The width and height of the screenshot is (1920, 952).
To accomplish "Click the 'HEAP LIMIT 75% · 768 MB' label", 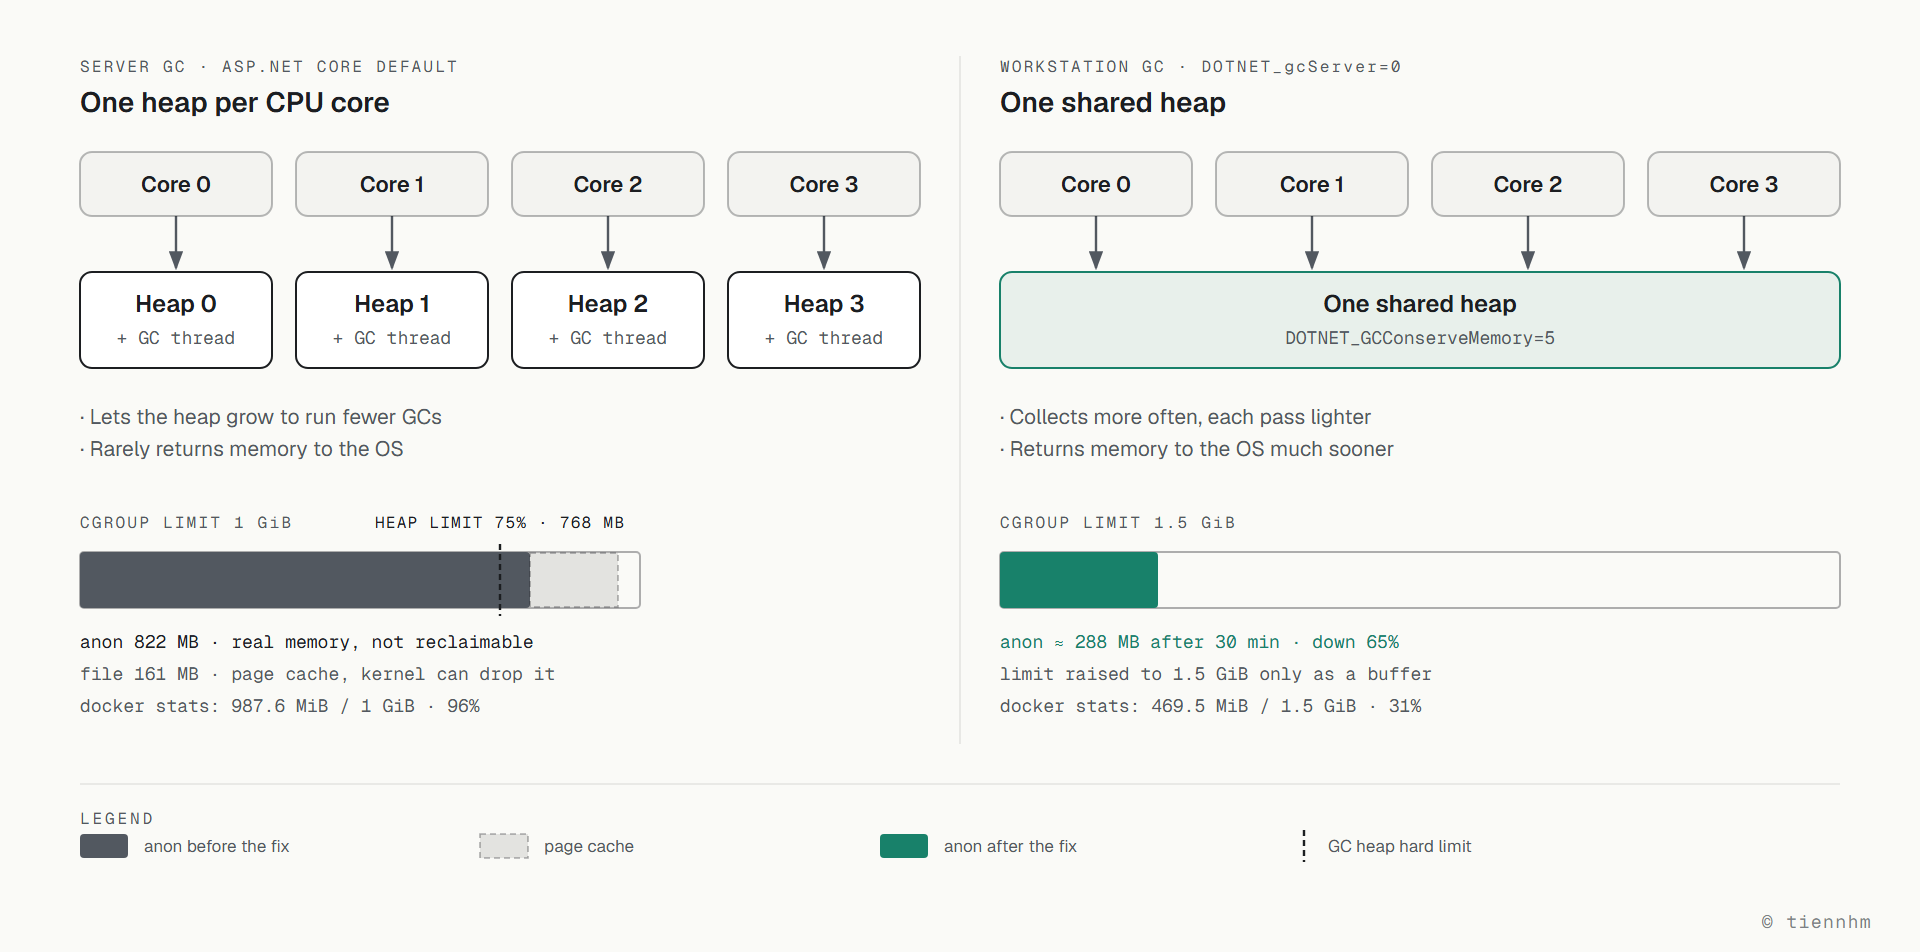I will (499, 523).
